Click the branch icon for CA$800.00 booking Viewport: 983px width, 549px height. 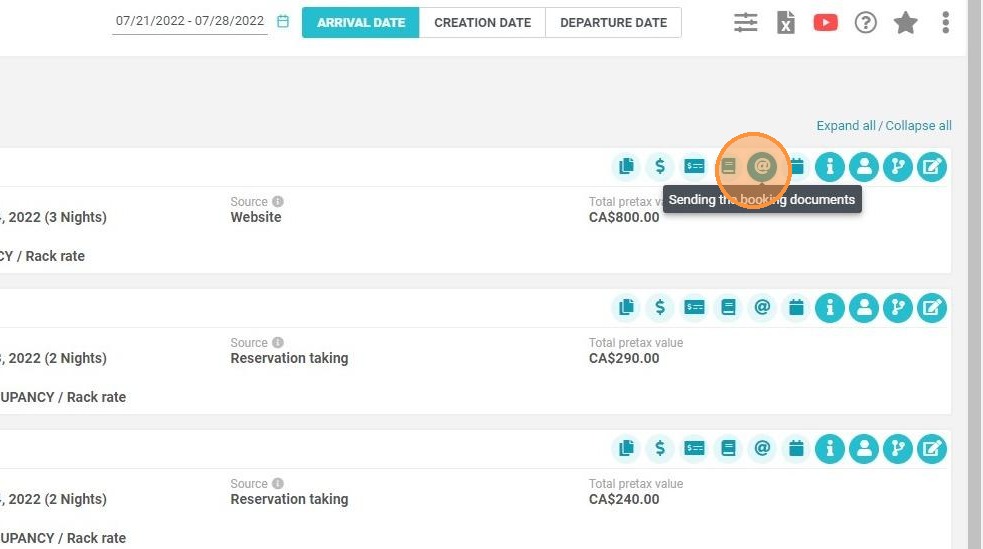(898, 167)
